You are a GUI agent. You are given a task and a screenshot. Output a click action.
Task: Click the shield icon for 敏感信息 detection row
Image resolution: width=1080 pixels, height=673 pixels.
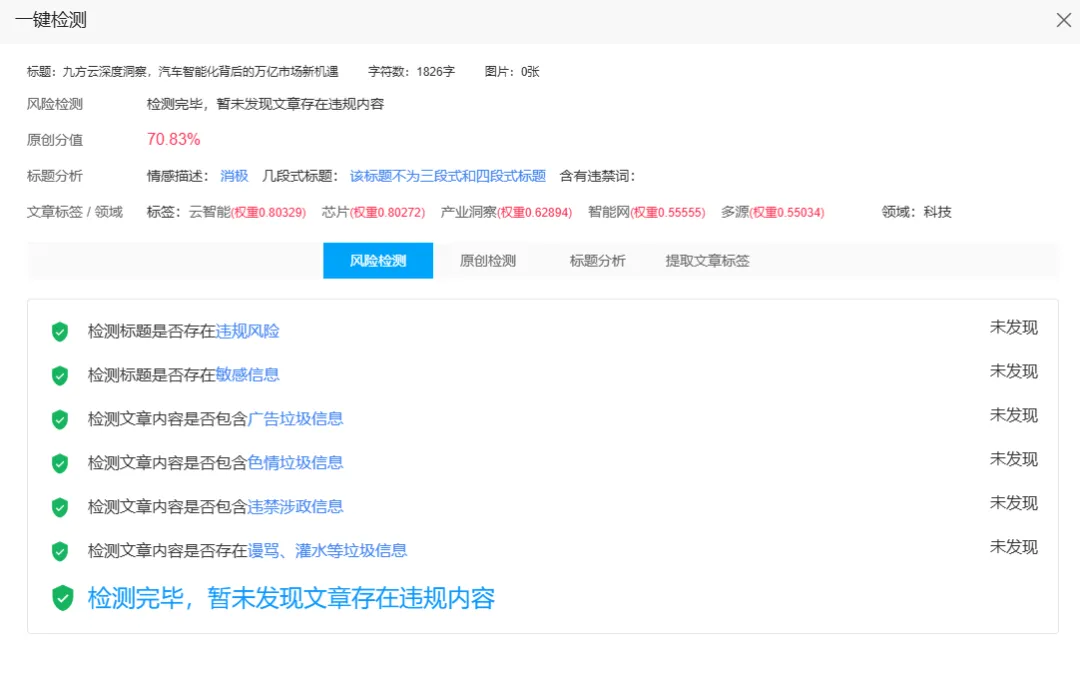click(59, 375)
